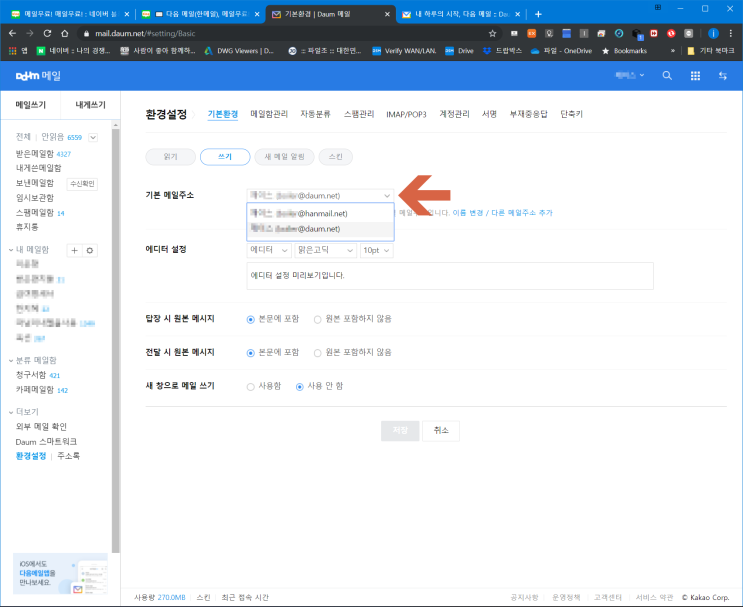Viewport: 743px width, 607px height.
Task: Select 본문에 포함 for 답장 시 원본 메시지
Action: pyautogui.click(x=251, y=319)
